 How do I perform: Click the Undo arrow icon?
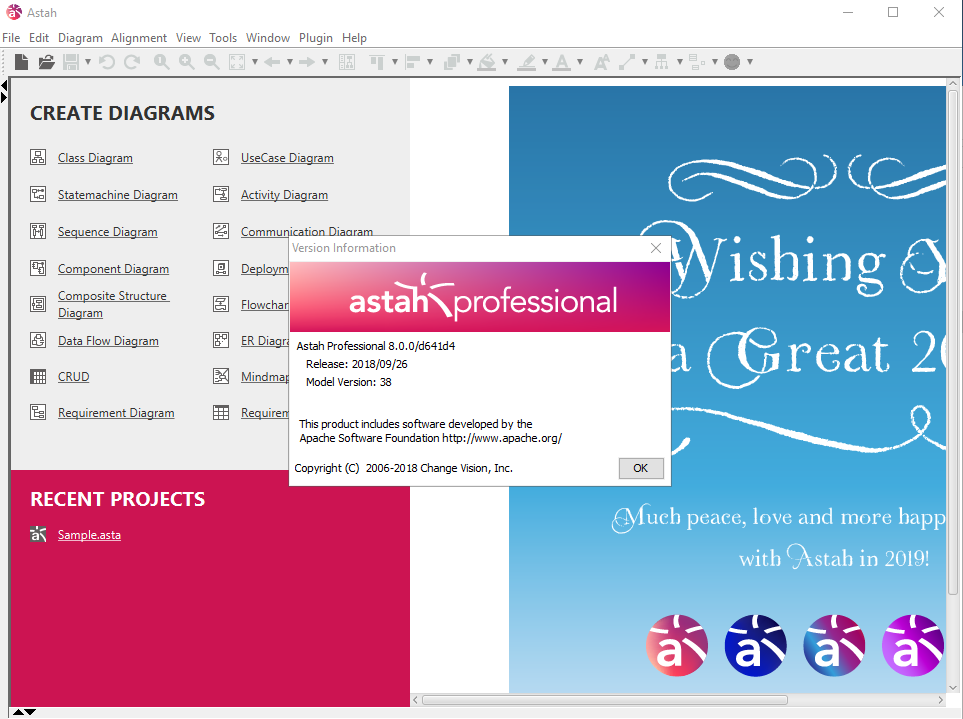tap(107, 61)
